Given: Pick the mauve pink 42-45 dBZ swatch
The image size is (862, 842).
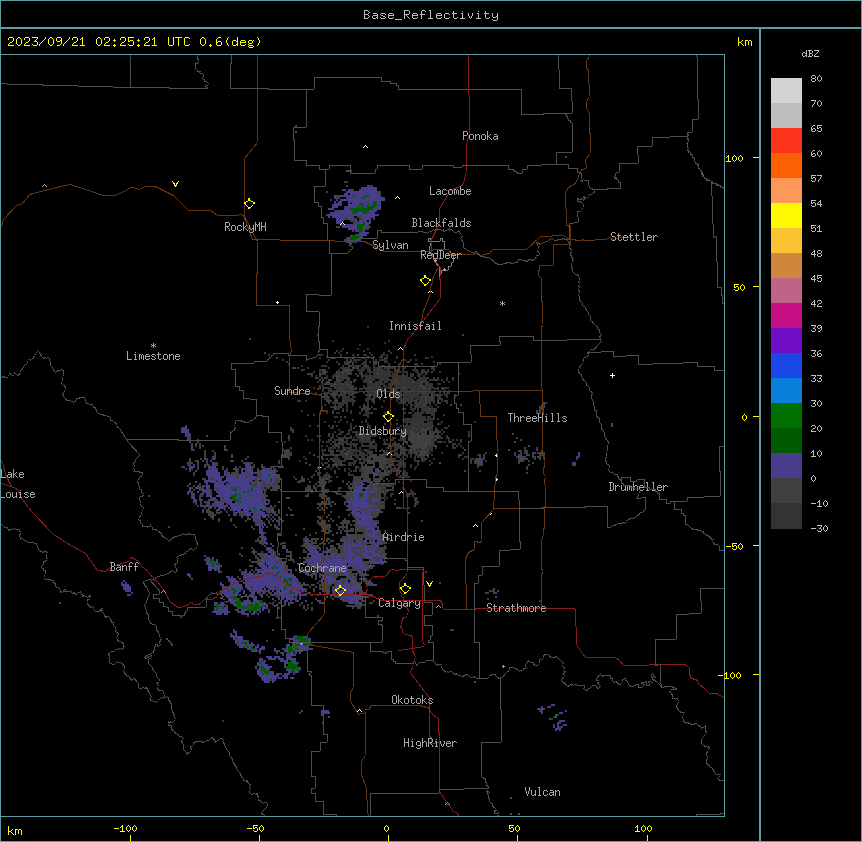Looking at the screenshot, I should pos(786,290).
